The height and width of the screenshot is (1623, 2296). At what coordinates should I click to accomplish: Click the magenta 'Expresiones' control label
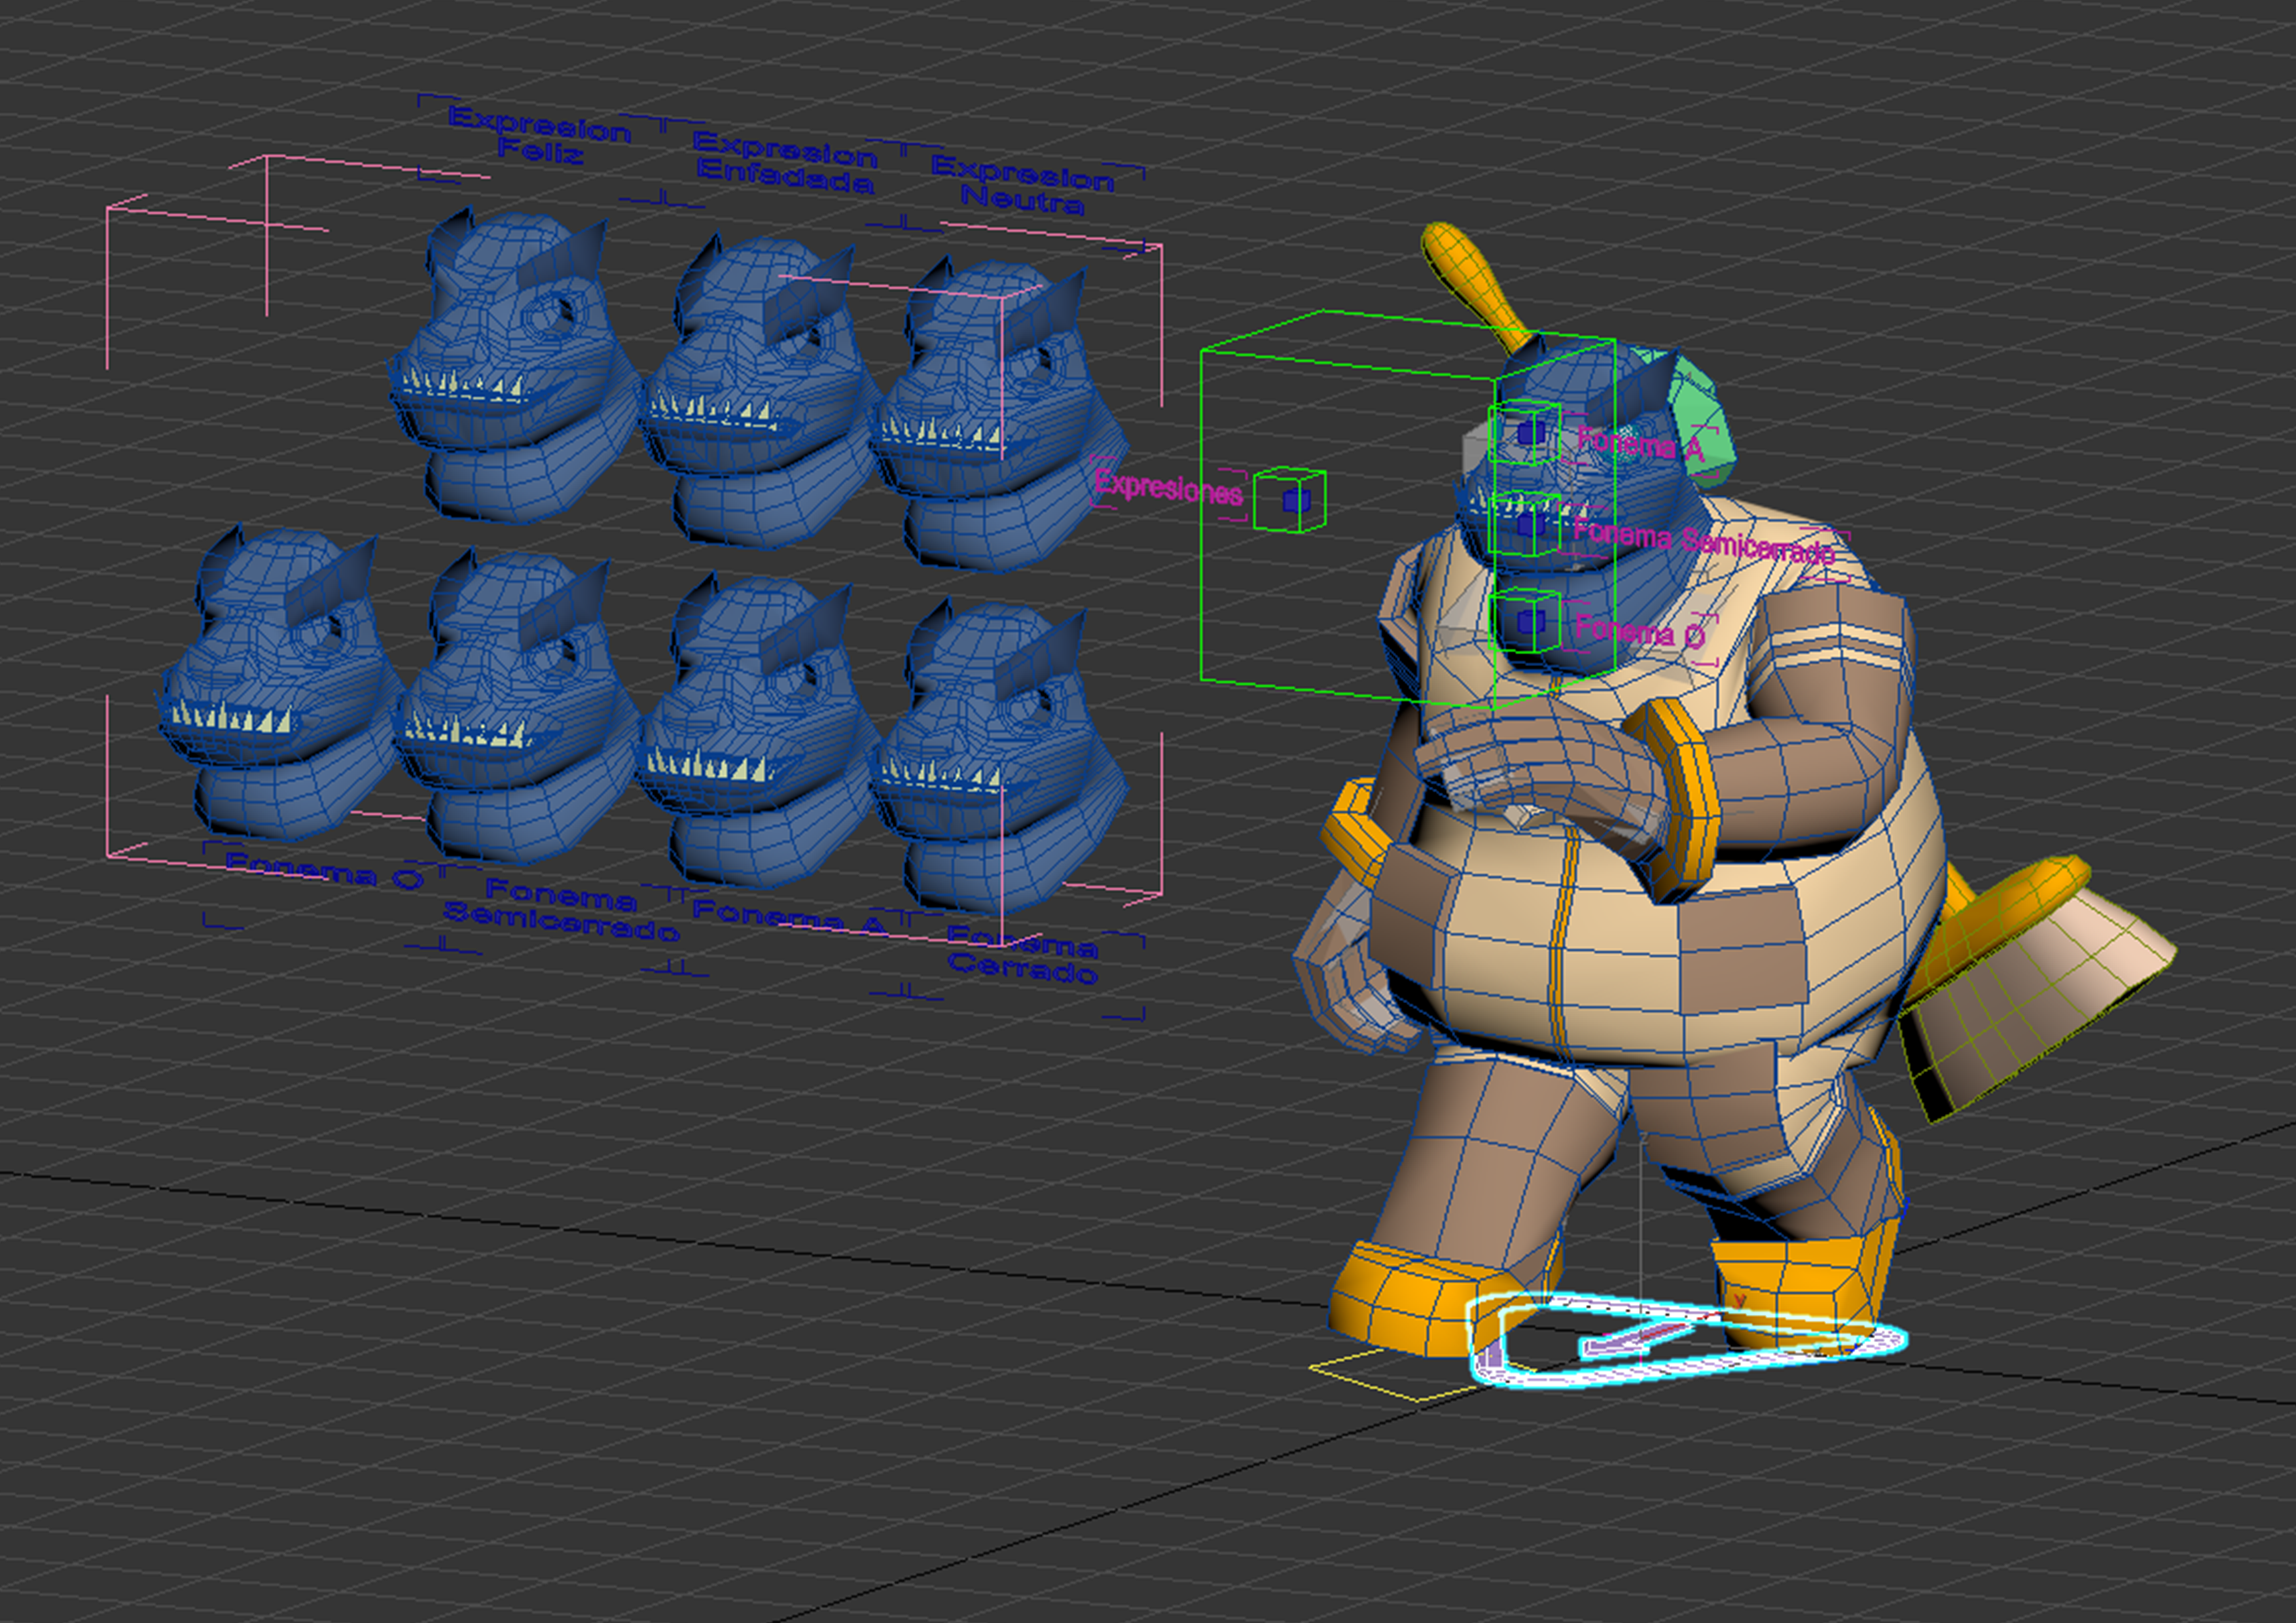1168,488
